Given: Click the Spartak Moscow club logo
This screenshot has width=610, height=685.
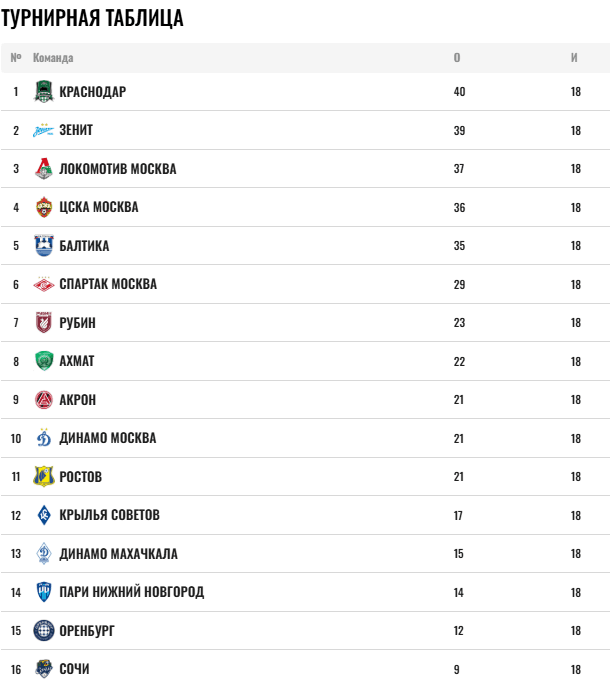Looking at the screenshot, I should [43, 284].
